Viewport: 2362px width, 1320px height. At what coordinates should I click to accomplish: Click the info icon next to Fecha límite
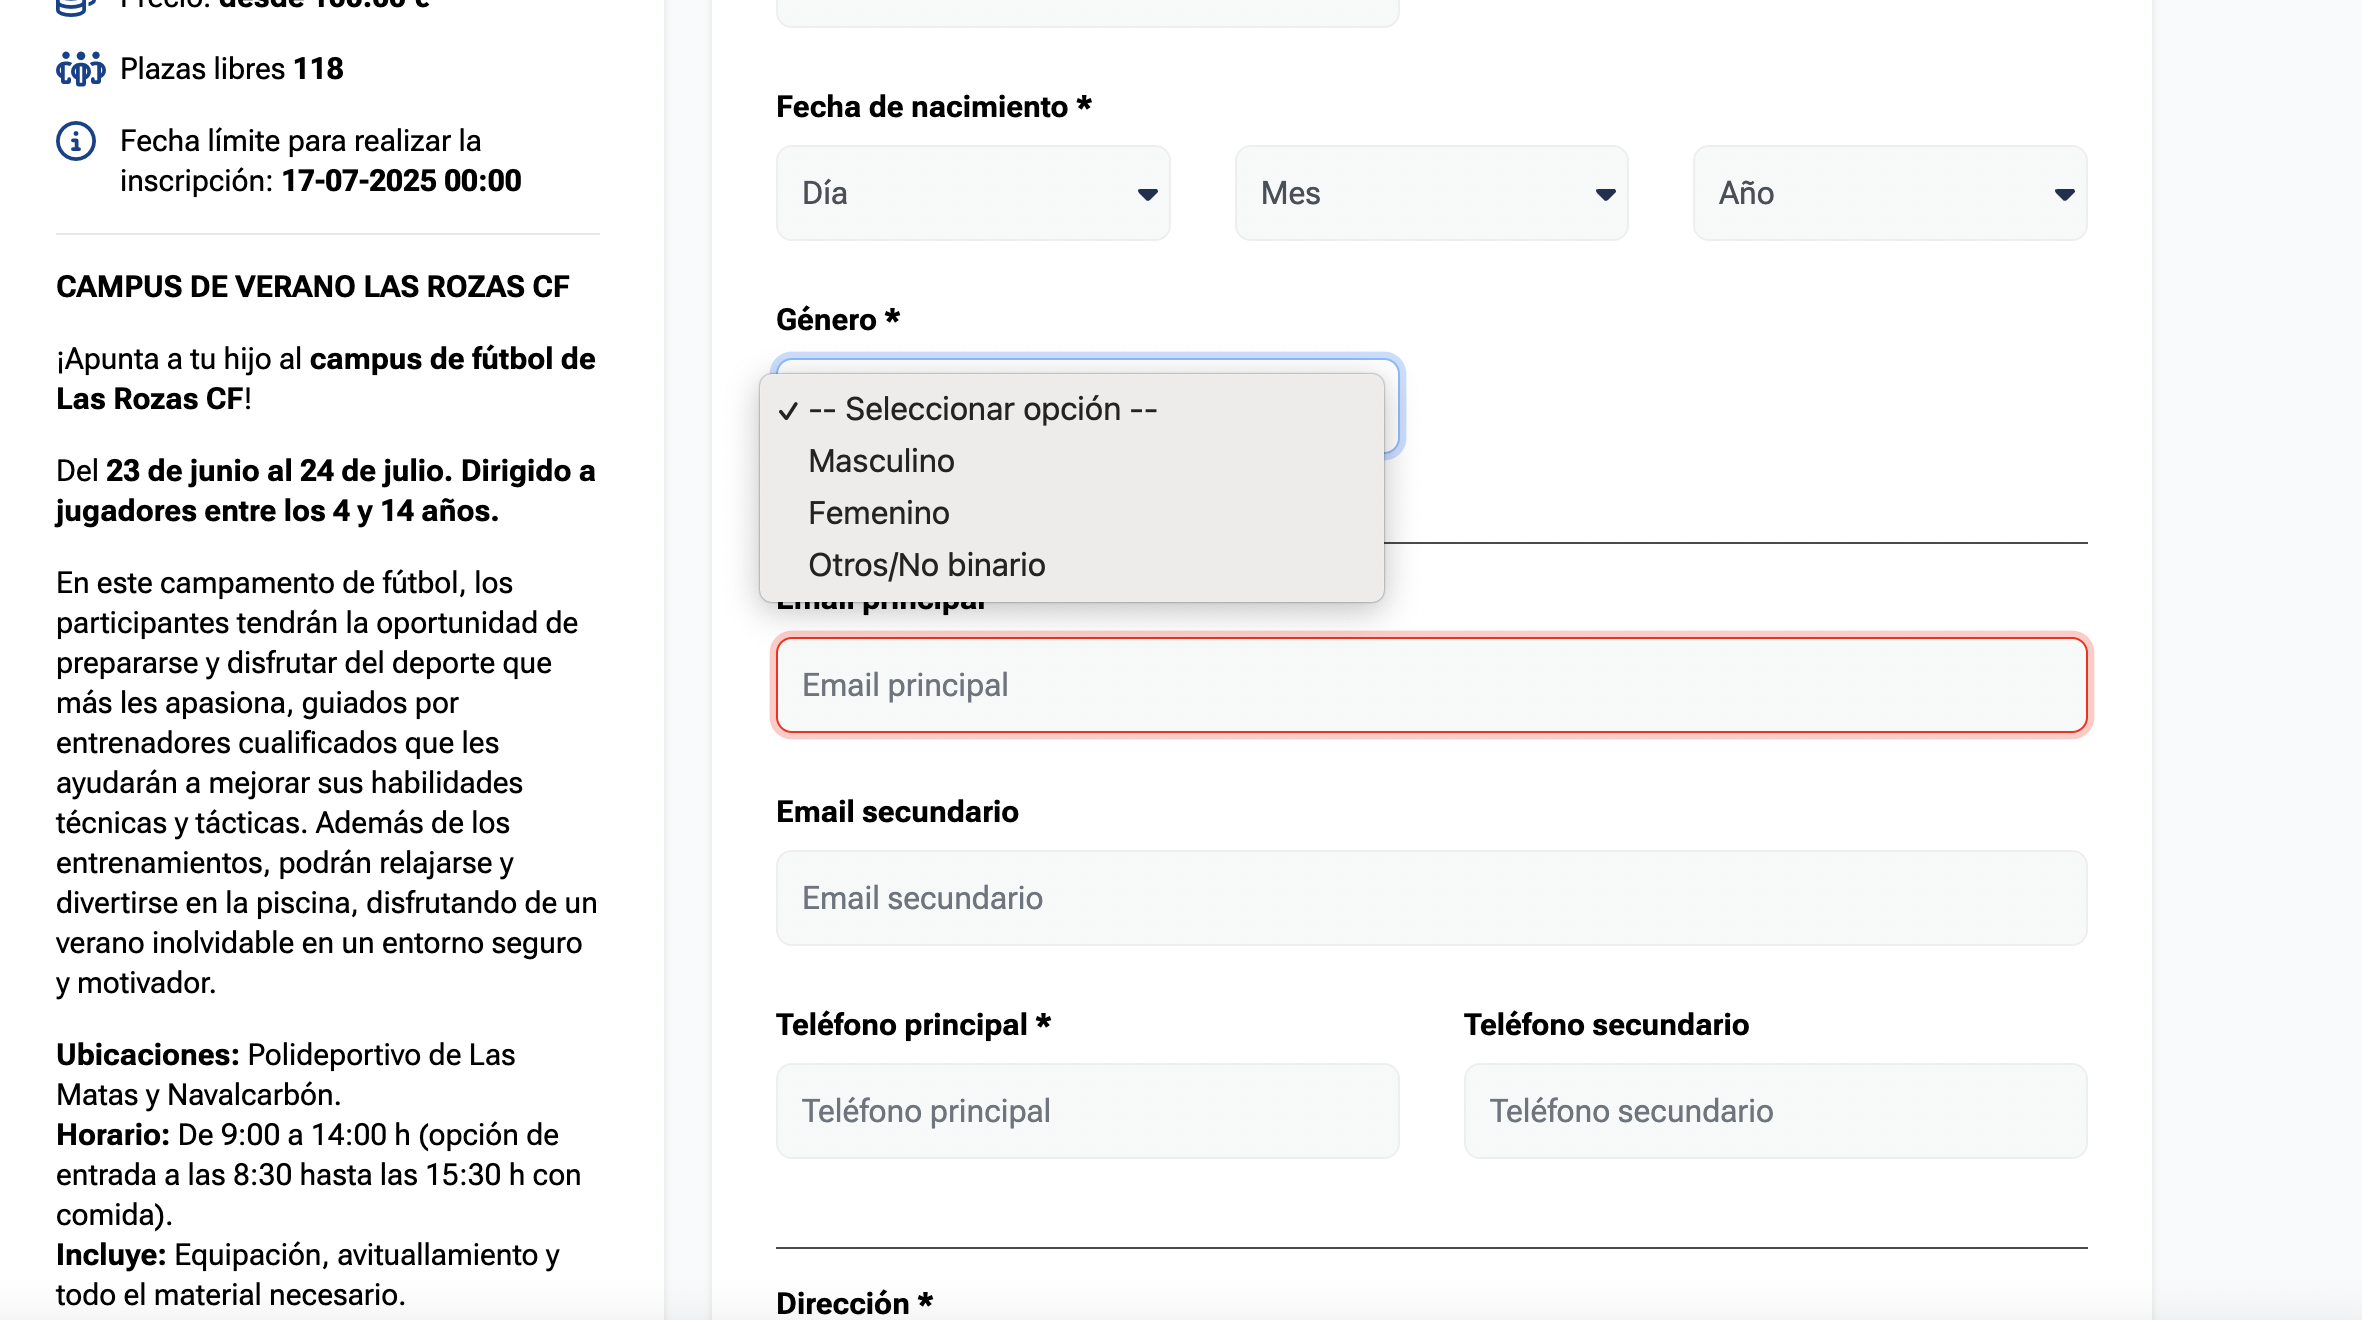76,142
